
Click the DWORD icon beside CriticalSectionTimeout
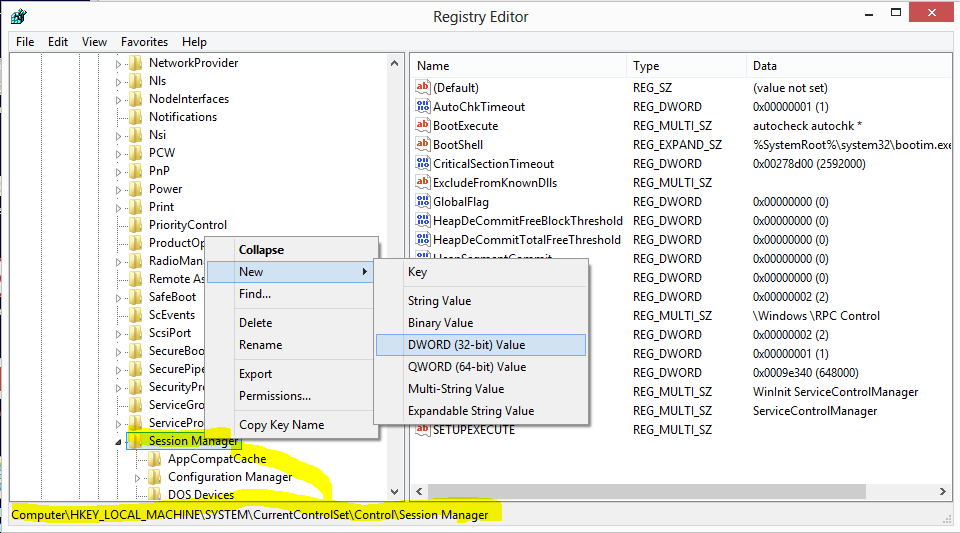[x=422, y=163]
